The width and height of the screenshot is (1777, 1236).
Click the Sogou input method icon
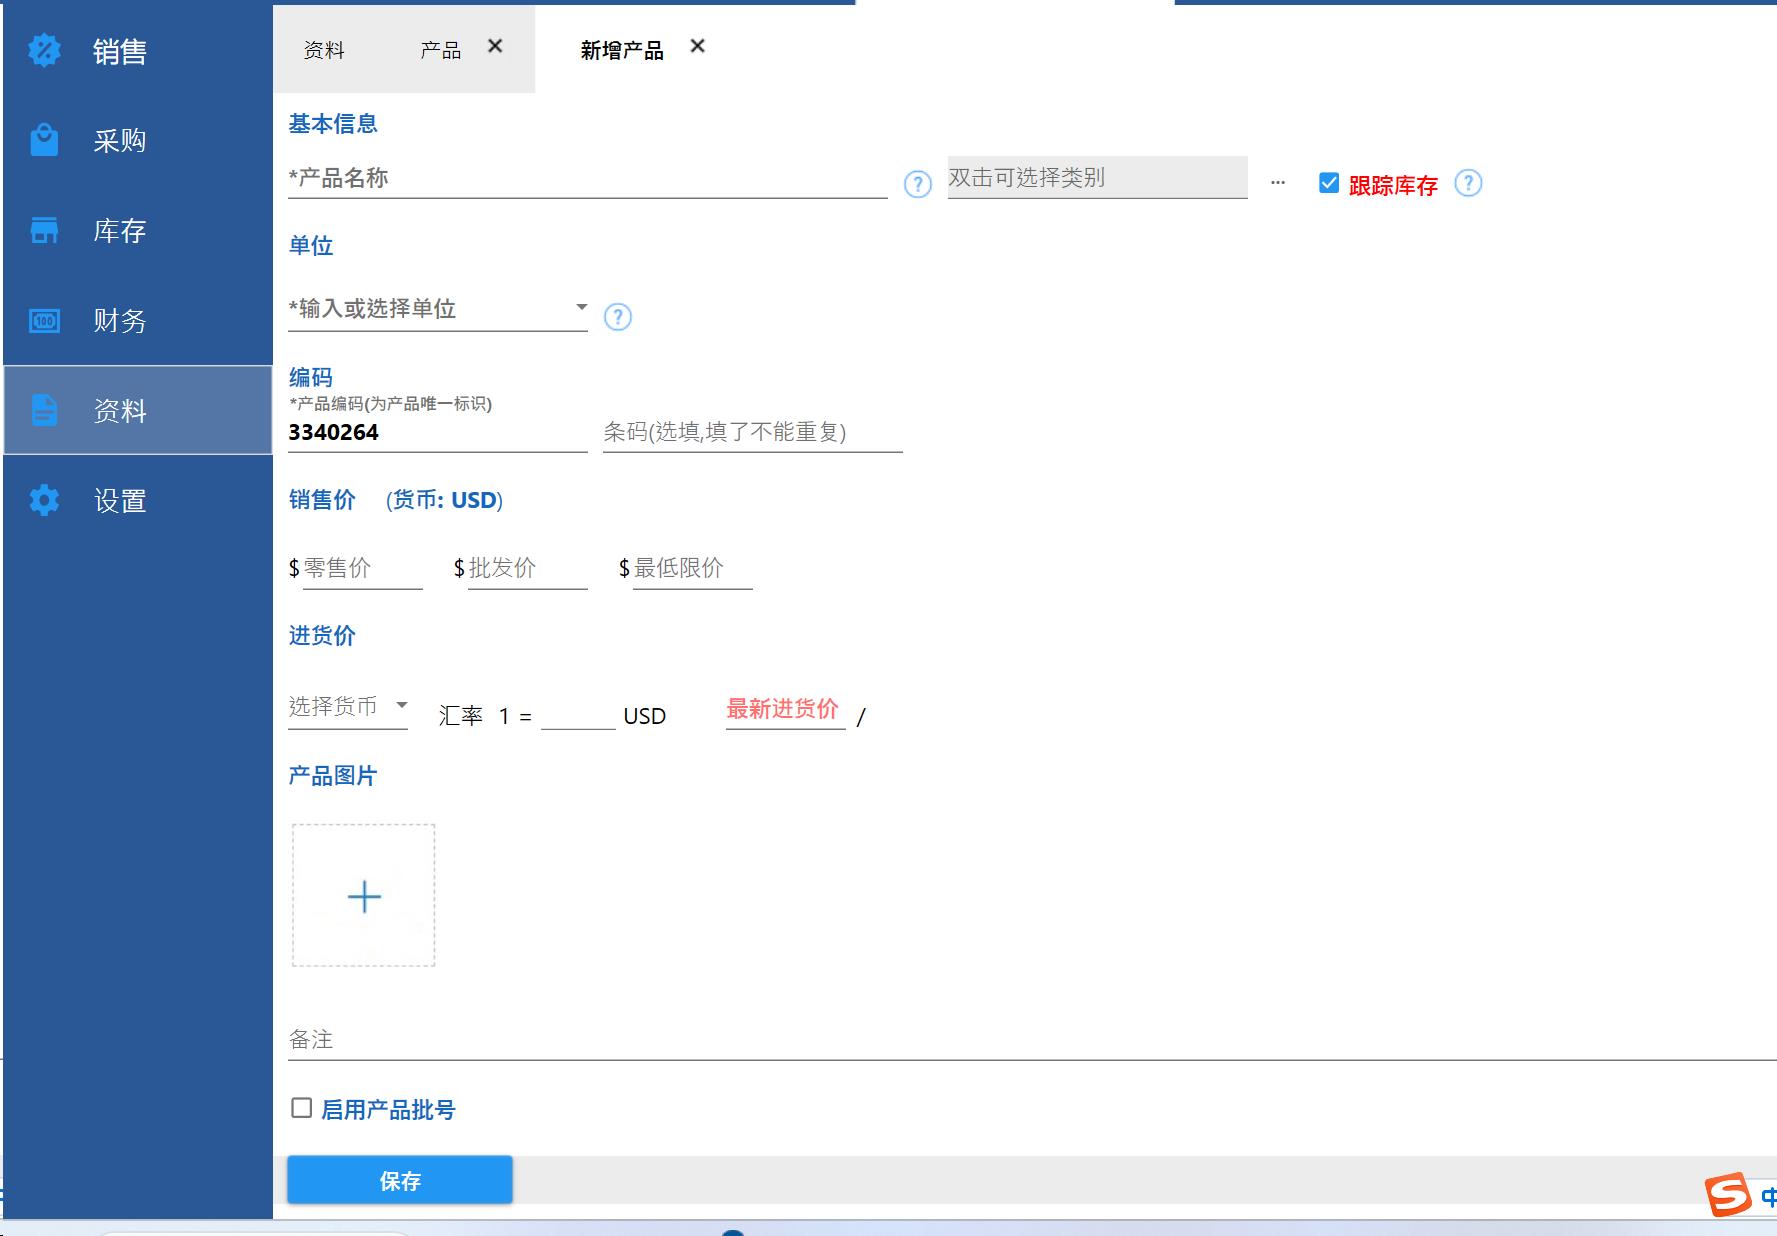[1728, 1195]
